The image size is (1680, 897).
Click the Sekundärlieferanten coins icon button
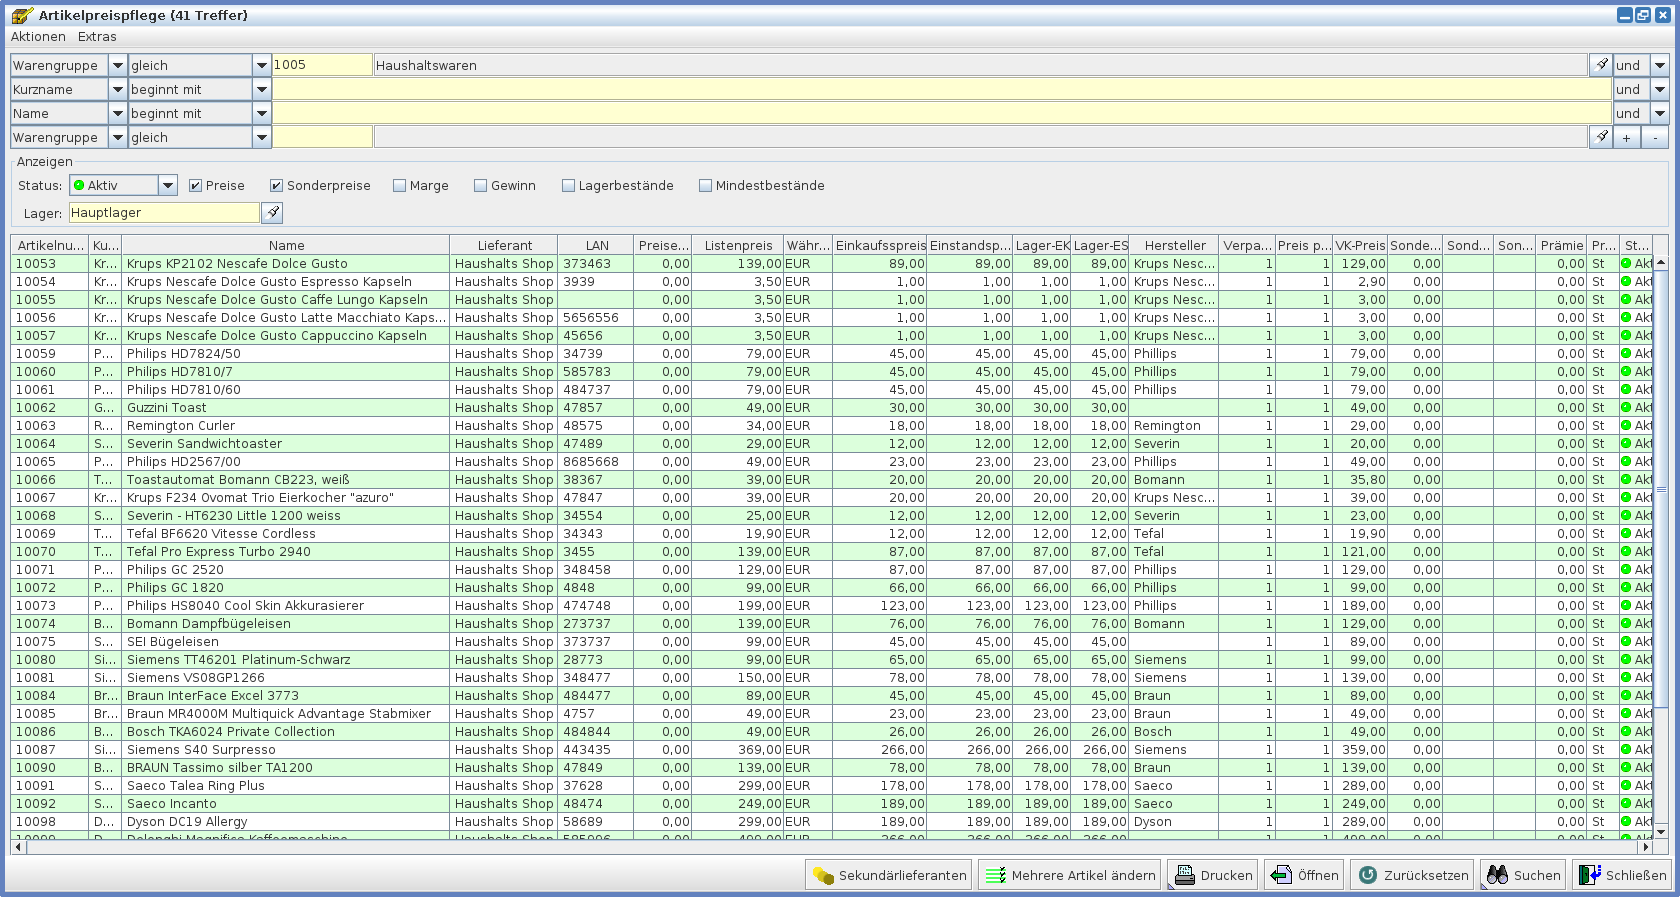coord(889,875)
